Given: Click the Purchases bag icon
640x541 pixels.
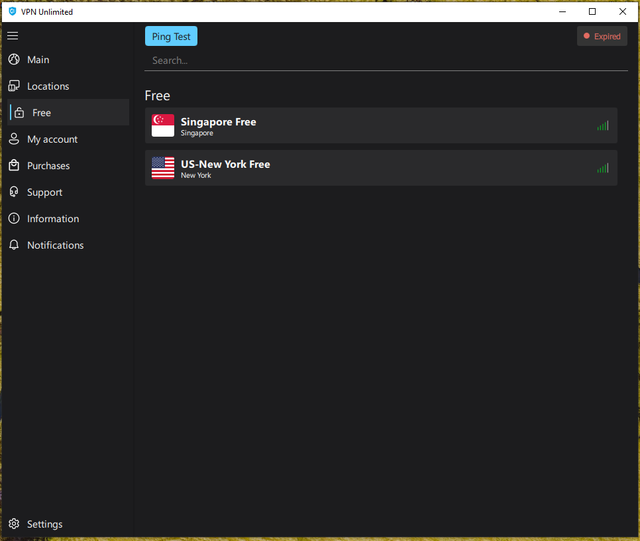Looking at the screenshot, I should (x=14, y=165).
